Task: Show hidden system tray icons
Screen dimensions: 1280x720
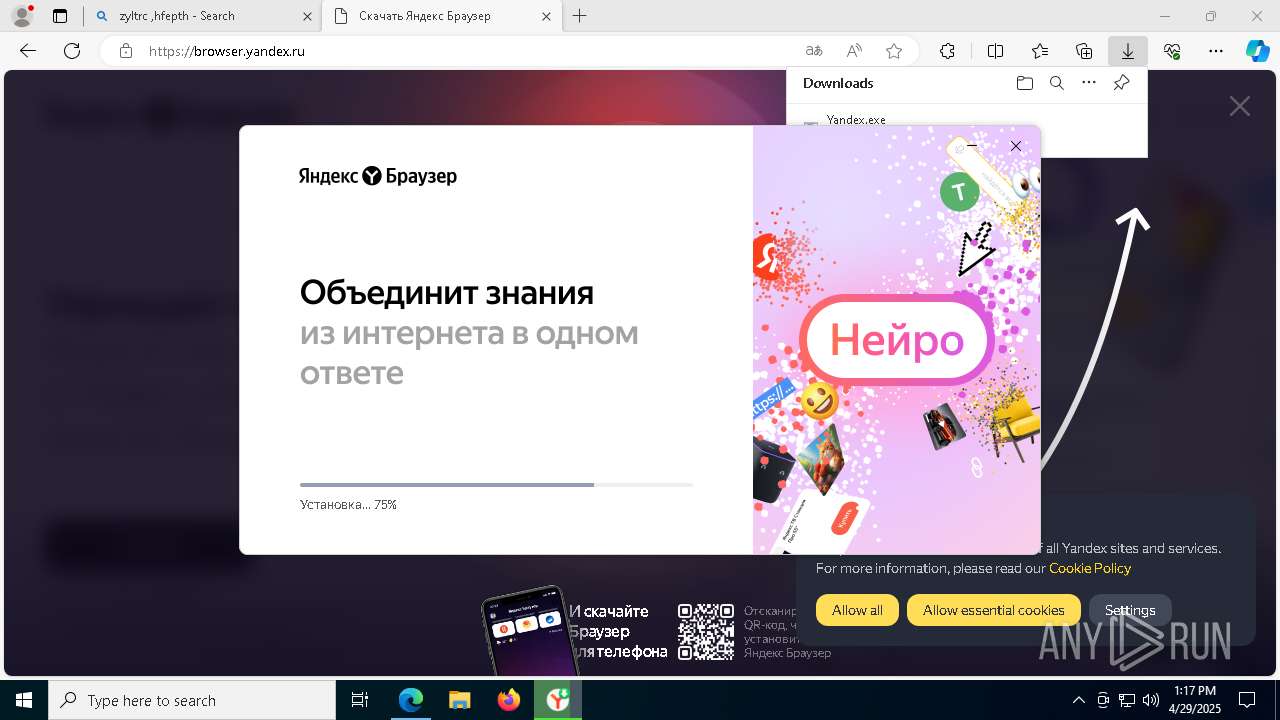Action: point(1078,700)
